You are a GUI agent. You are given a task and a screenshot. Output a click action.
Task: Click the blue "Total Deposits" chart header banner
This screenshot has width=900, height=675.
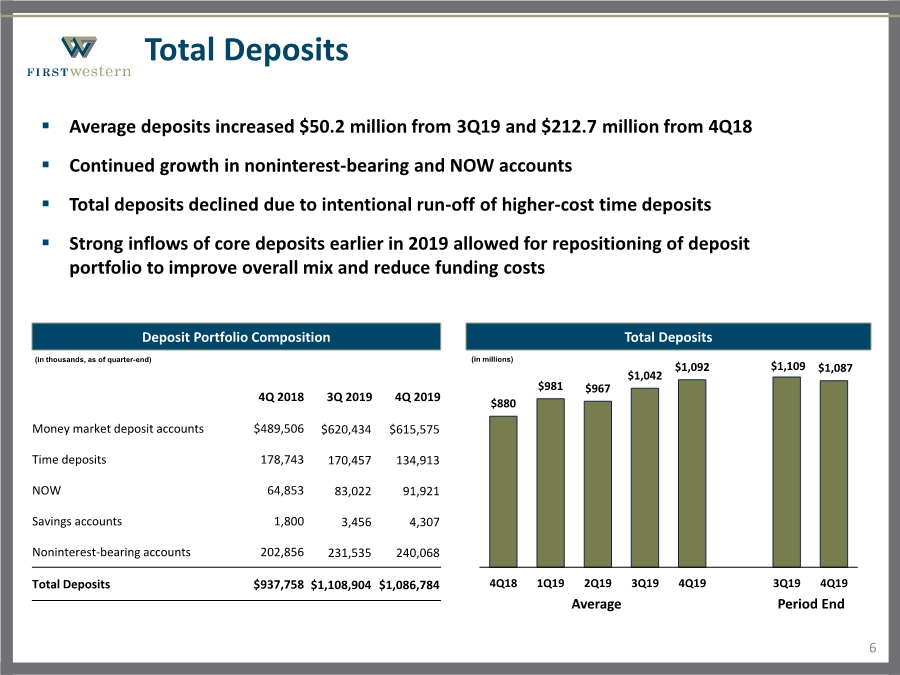[668, 337]
